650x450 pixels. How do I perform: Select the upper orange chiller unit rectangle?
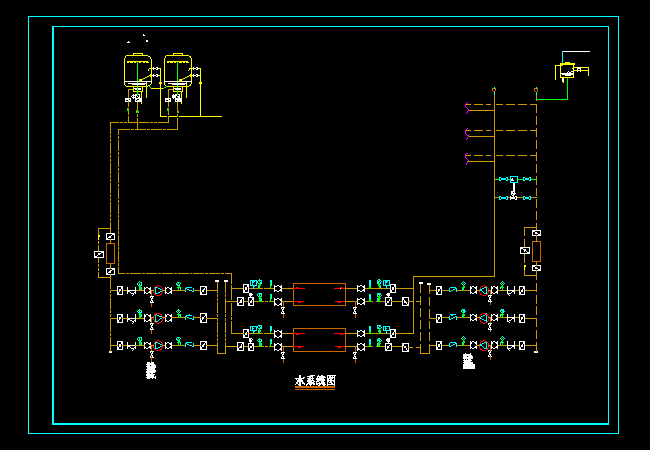coord(319,294)
